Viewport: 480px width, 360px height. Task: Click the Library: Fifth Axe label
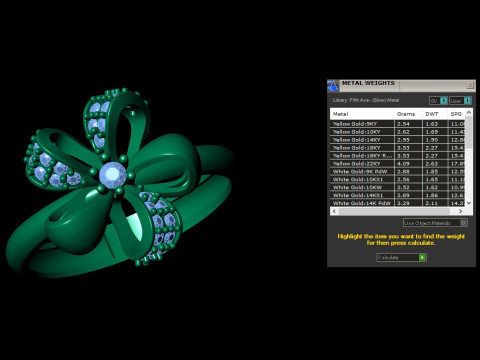click(x=366, y=100)
